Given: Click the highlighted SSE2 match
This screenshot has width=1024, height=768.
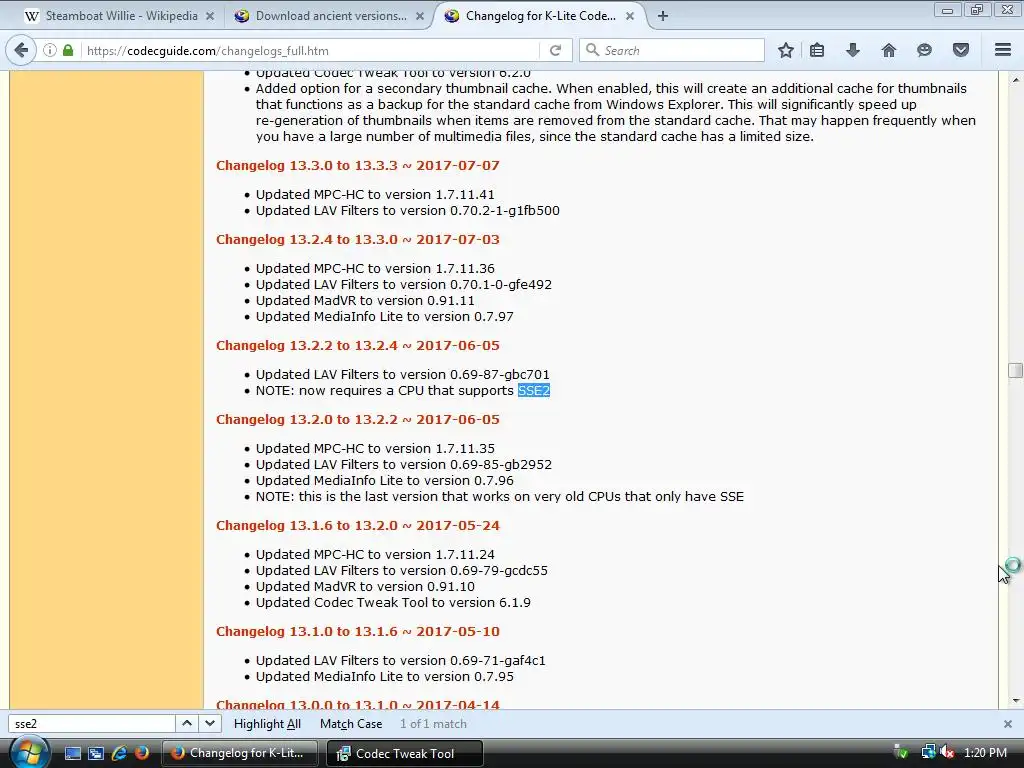Looking at the screenshot, I should coord(534,391).
